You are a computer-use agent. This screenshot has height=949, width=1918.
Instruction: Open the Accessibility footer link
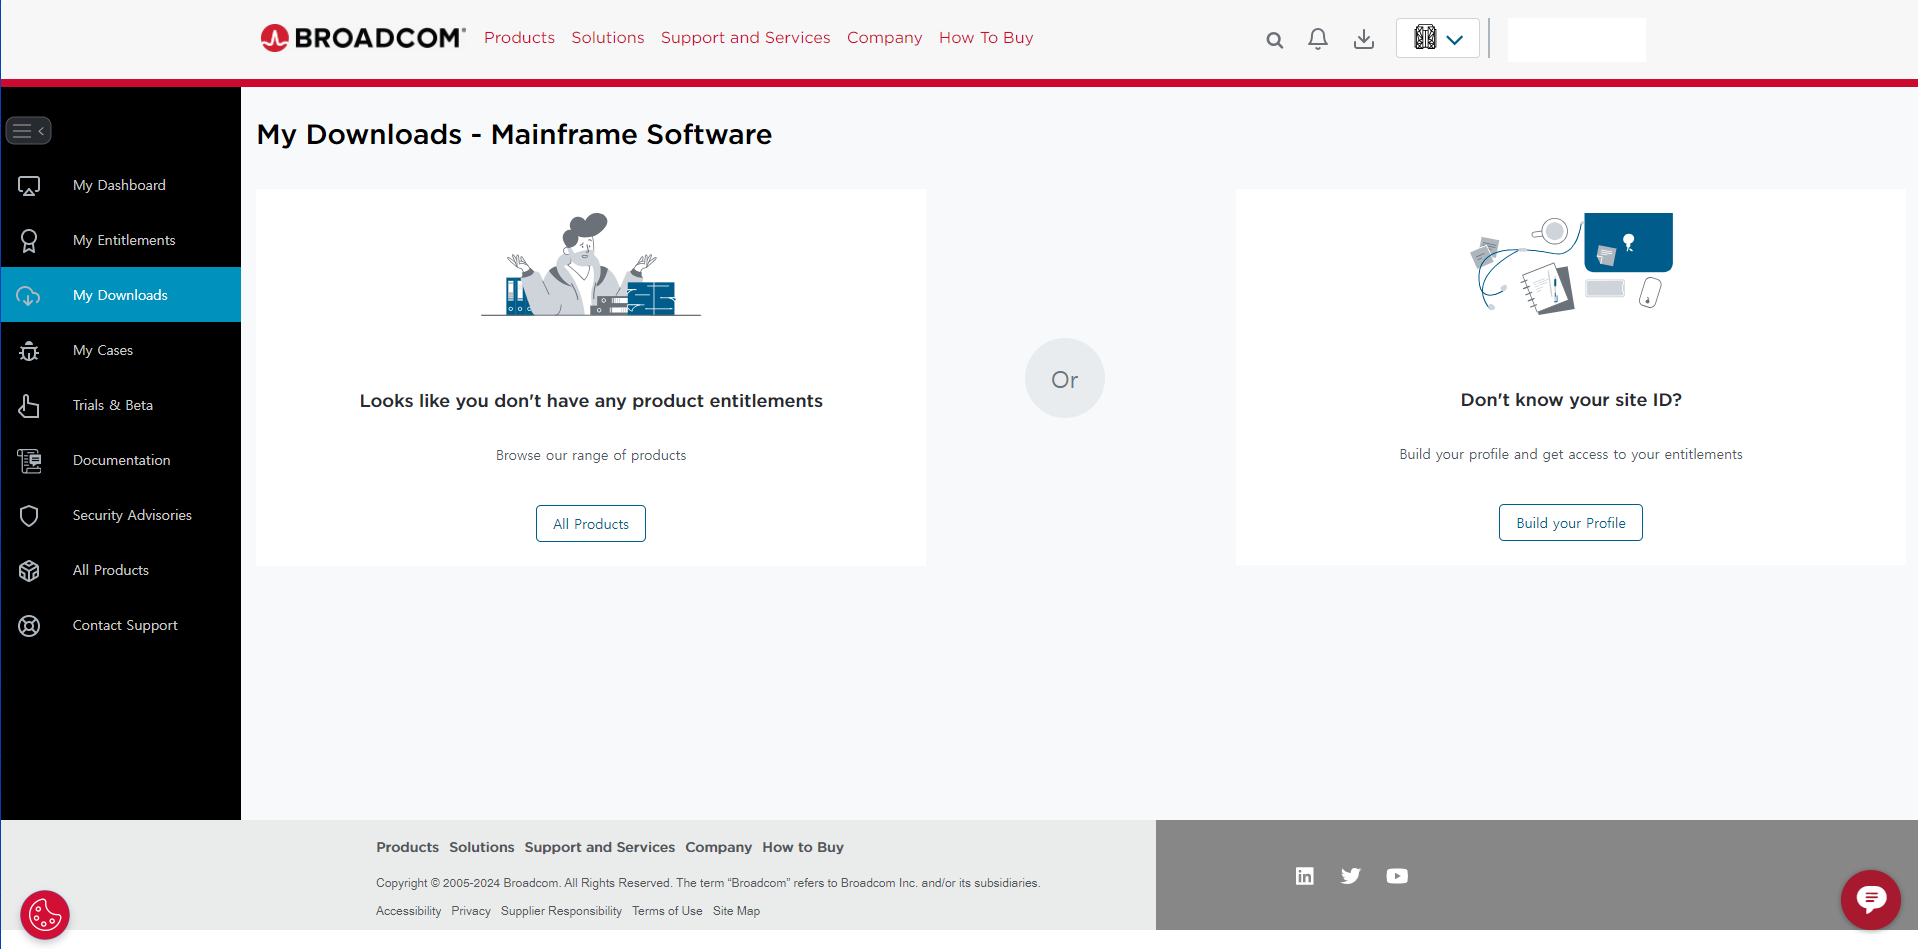coord(408,911)
